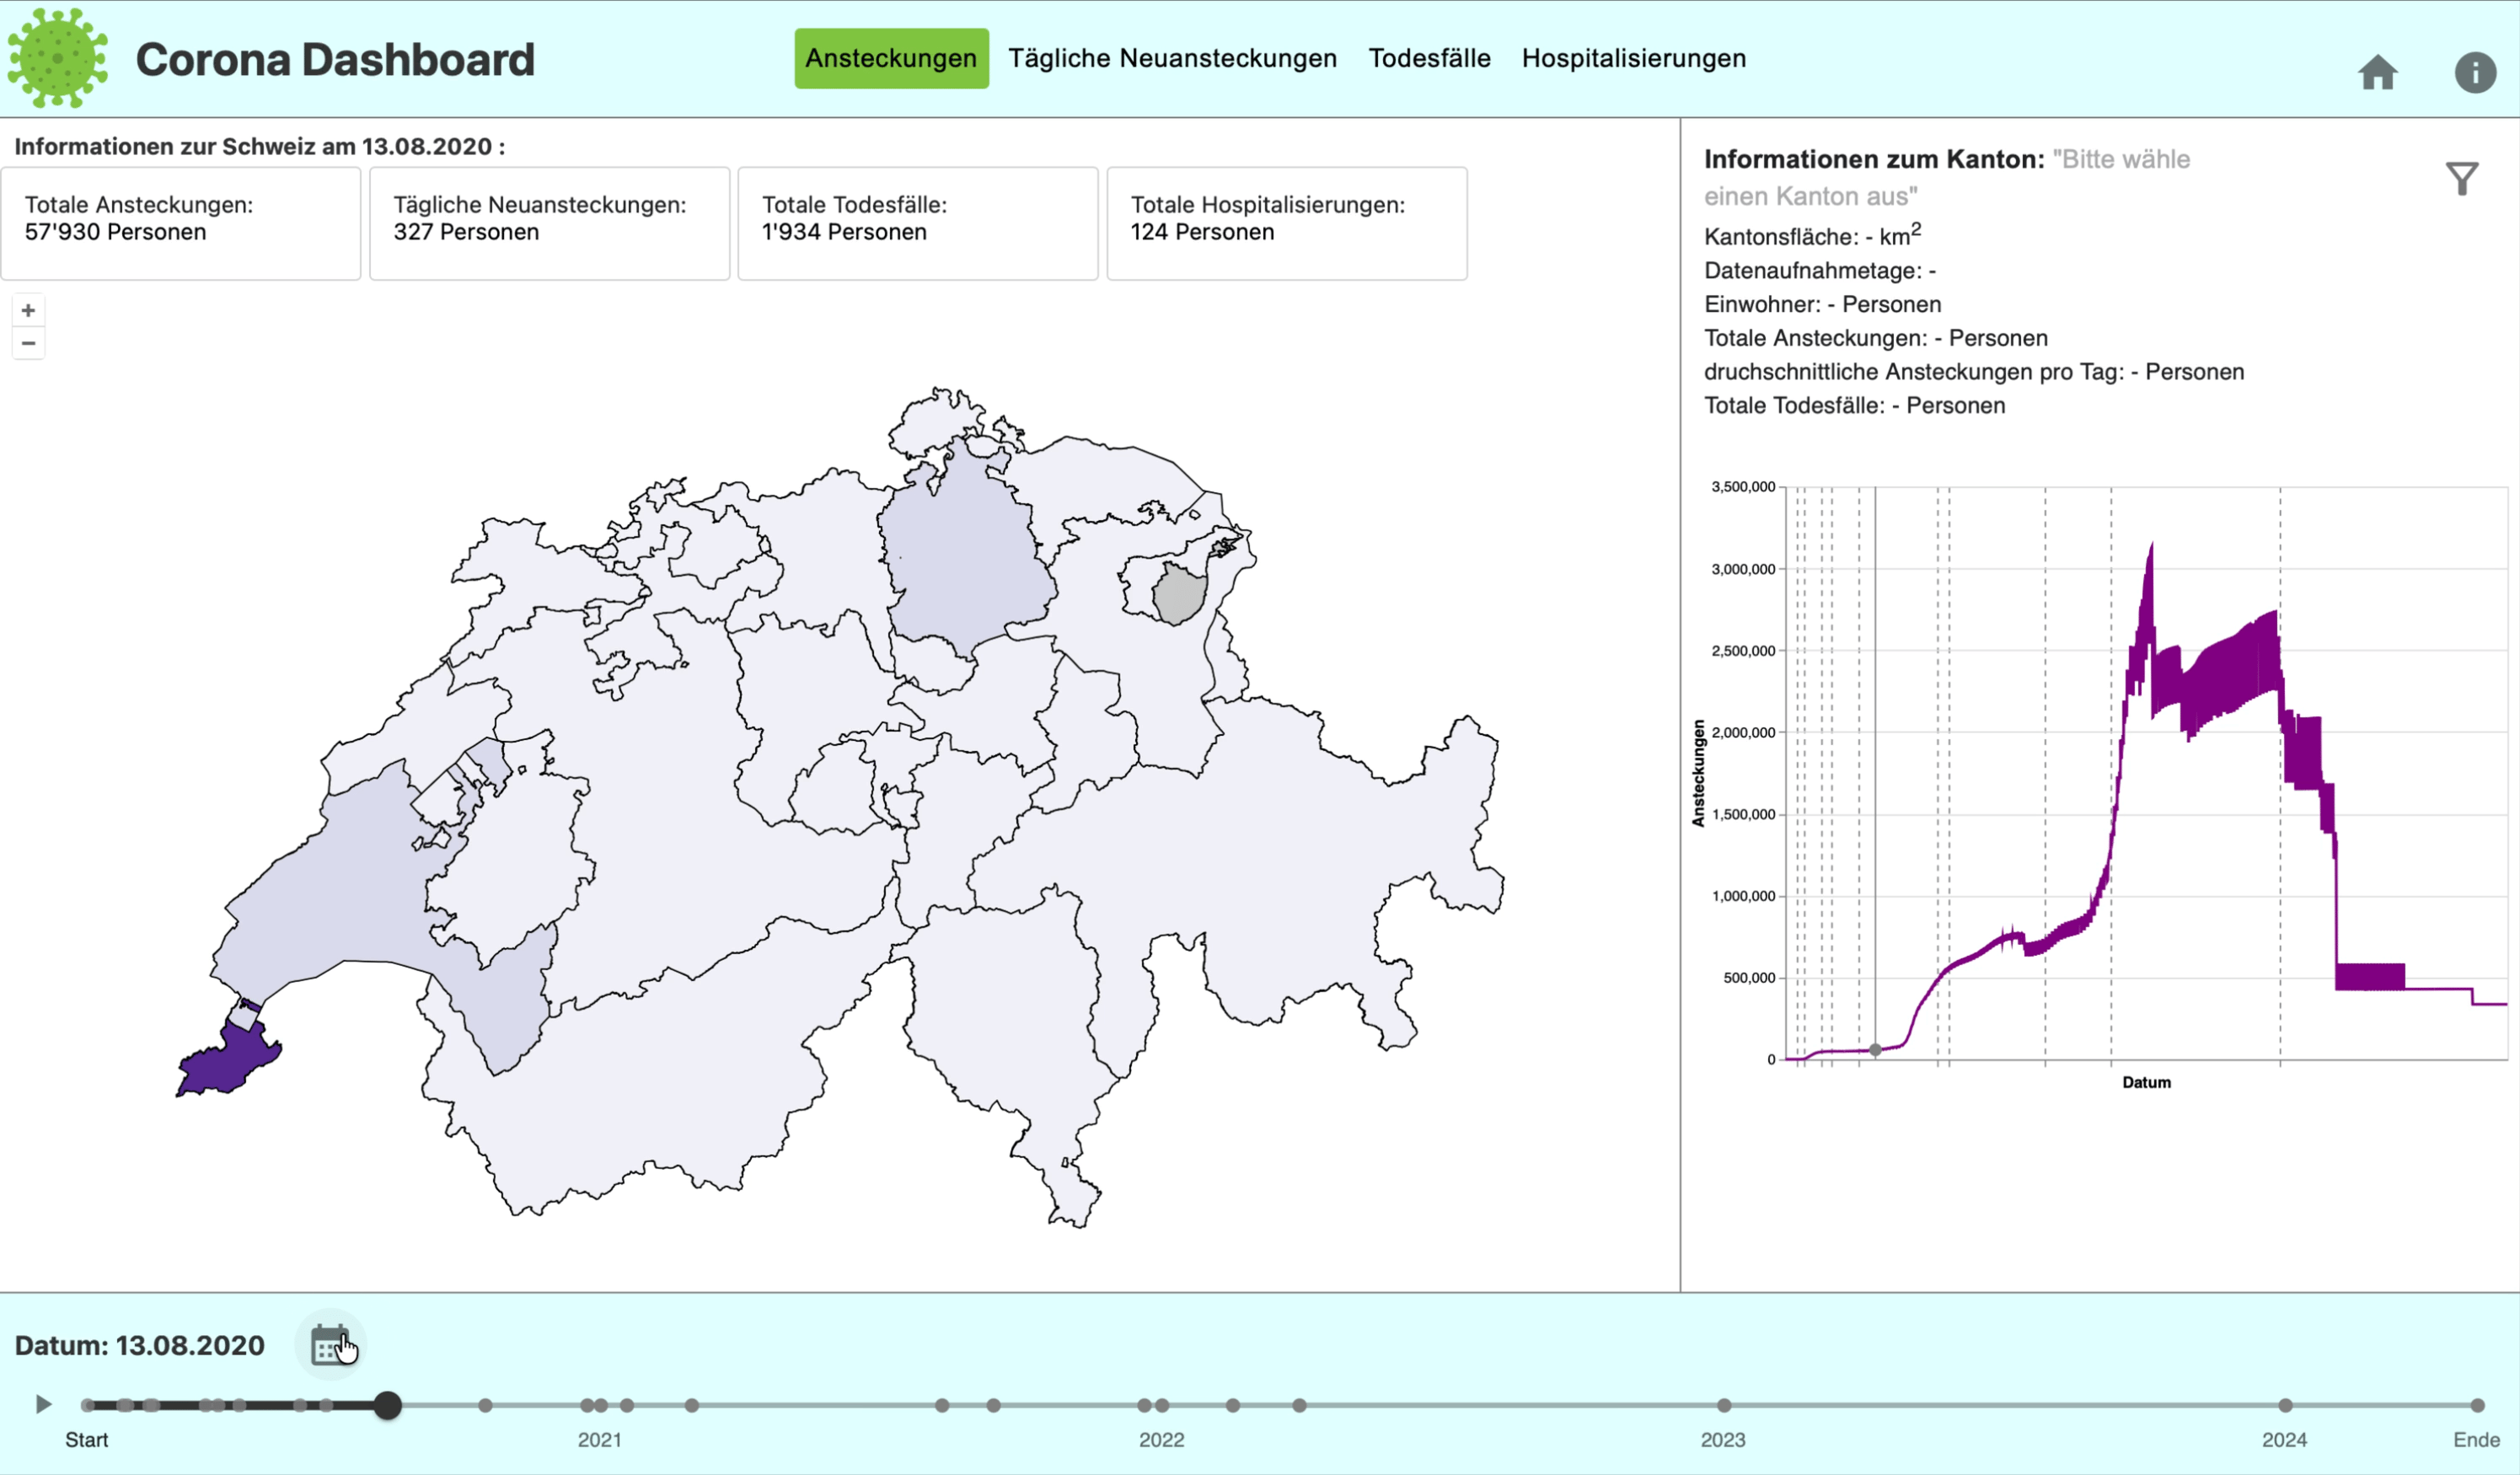Click the Tägliche Neuansteckungen info card

(550, 223)
